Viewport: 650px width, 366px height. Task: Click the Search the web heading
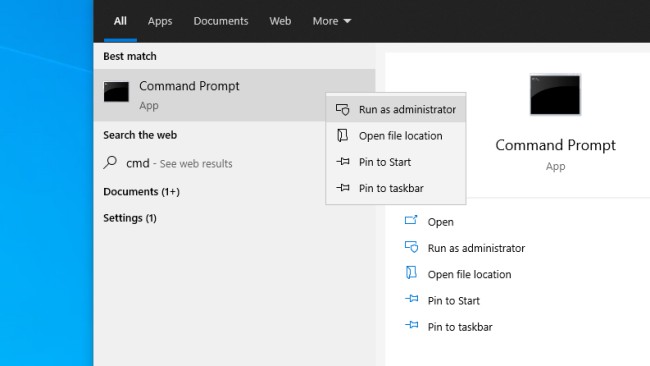(x=140, y=135)
